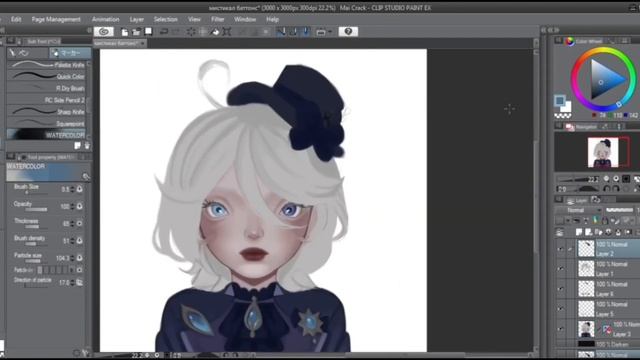Click the Clear/Delete sparkle icon in toolbar
640x360 pixels.
tap(191, 32)
